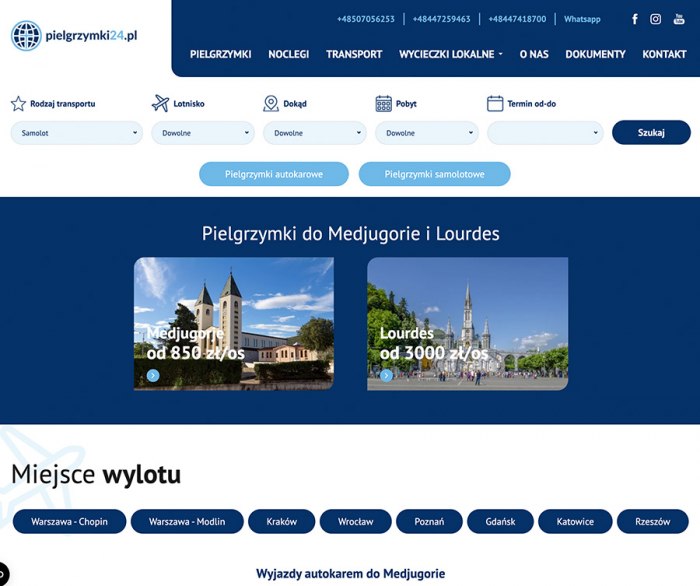Click the Szukaj search button

click(x=651, y=133)
